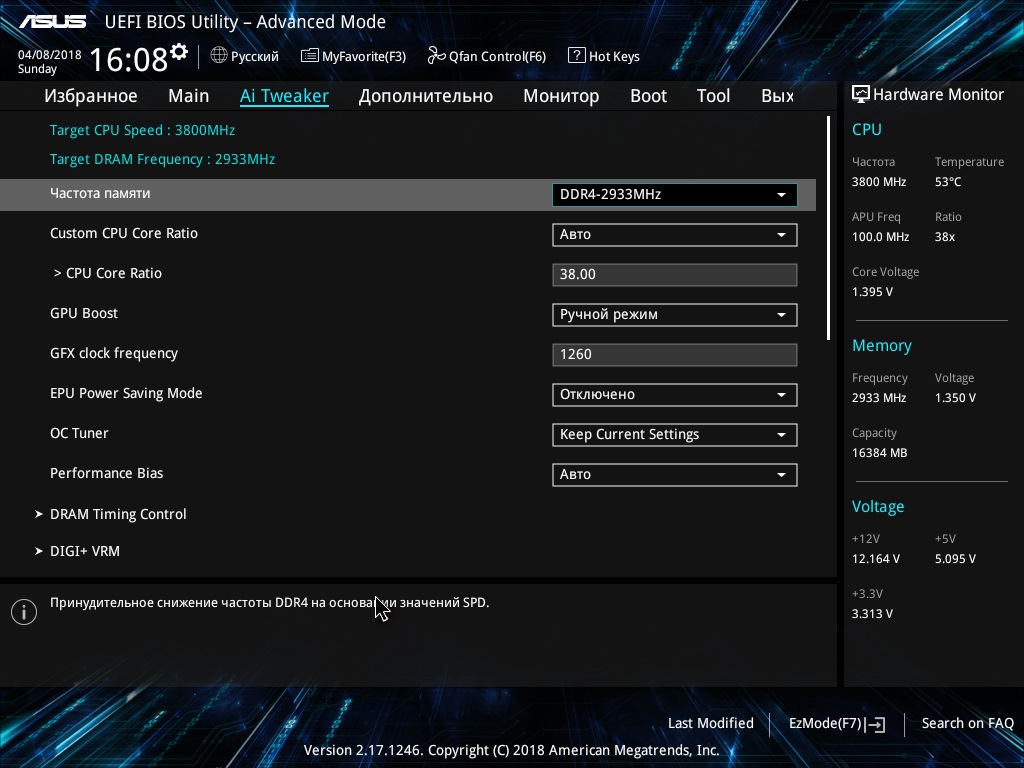Go to the Boot tab
The image size is (1024, 768).
tap(648, 96)
